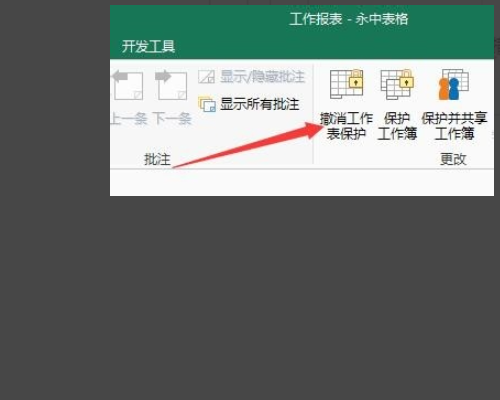This screenshot has width=500, height=400.
Task: Click 保护工作簿 protect workbook icon
Action: pos(397,85)
